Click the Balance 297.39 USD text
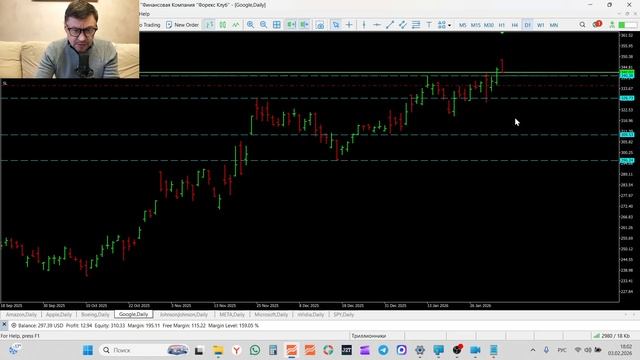This screenshot has height=360, width=640. click(x=41, y=326)
